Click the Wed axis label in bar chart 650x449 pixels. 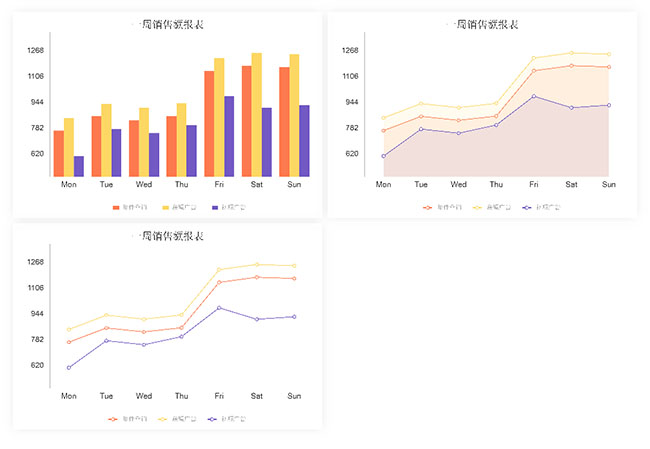click(x=144, y=185)
